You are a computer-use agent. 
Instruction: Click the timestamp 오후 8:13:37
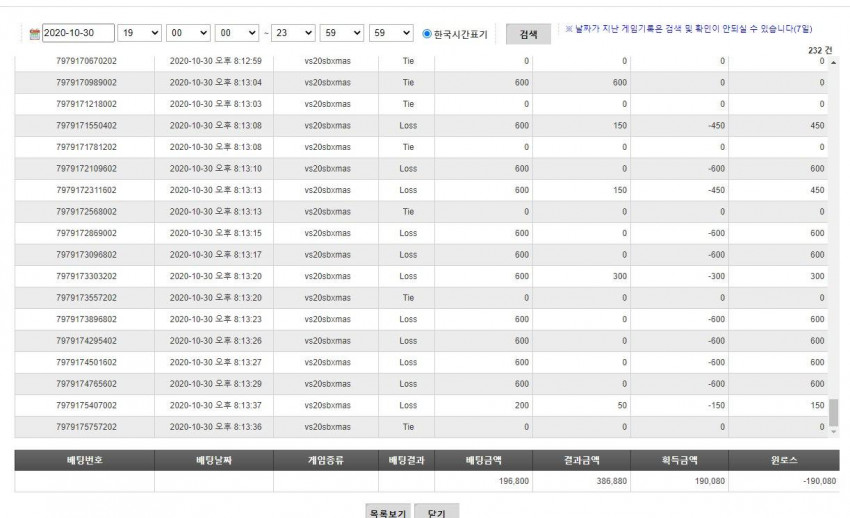tap(239, 405)
